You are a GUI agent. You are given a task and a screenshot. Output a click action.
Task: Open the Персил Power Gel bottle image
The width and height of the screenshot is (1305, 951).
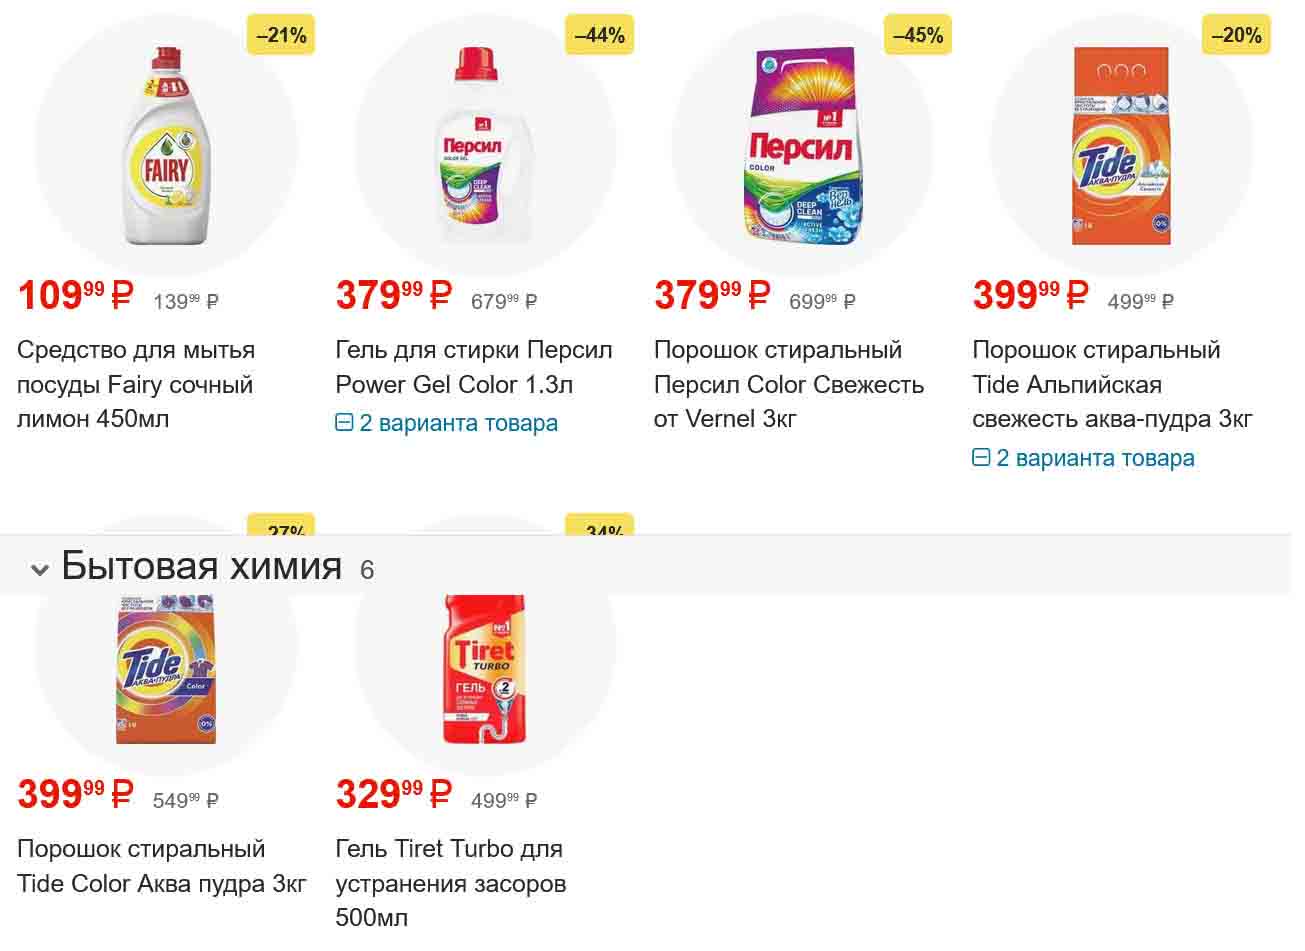[x=485, y=146]
